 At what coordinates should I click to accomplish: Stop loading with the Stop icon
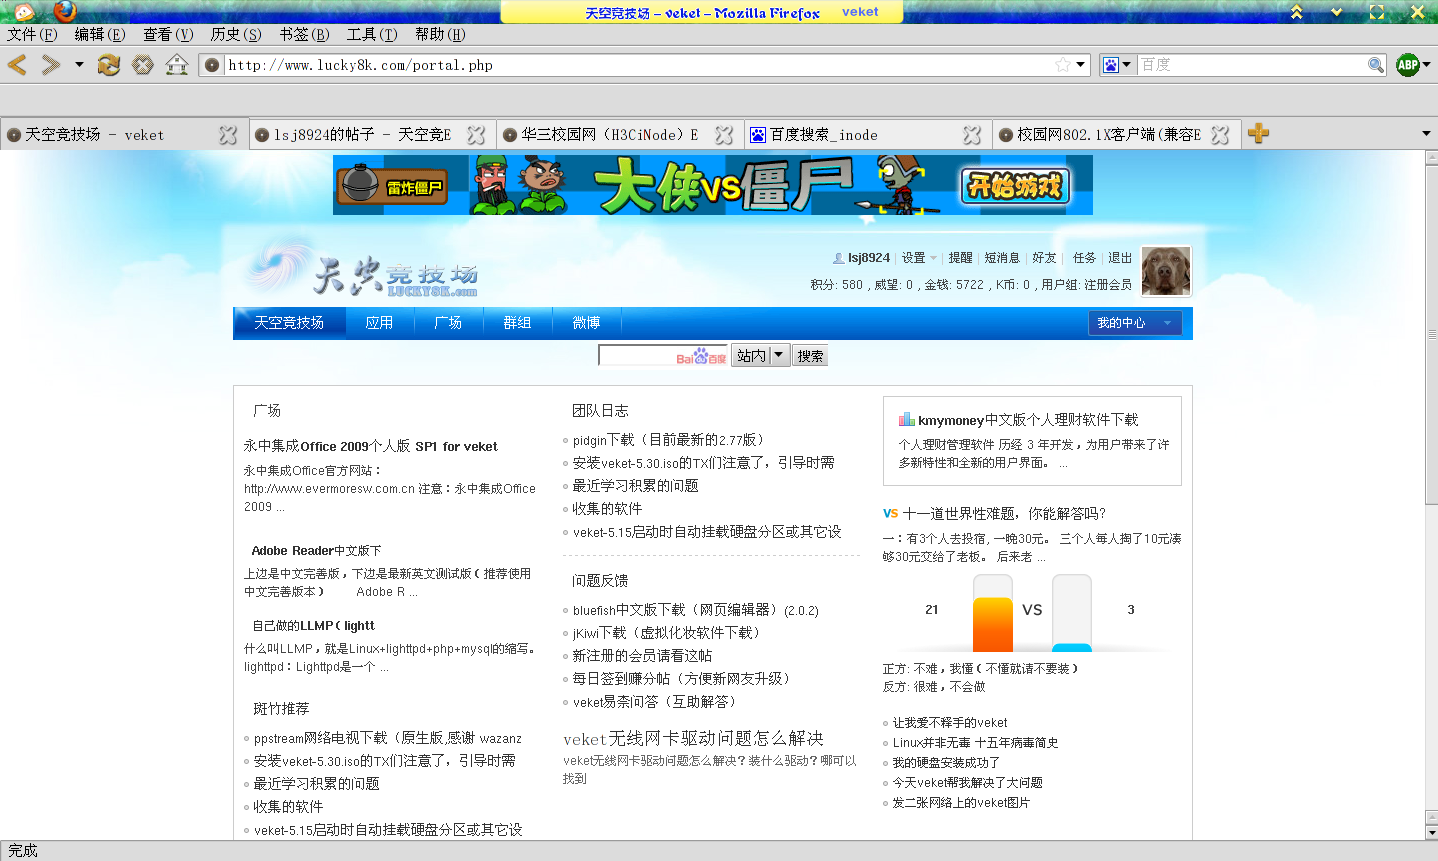coord(143,65)
